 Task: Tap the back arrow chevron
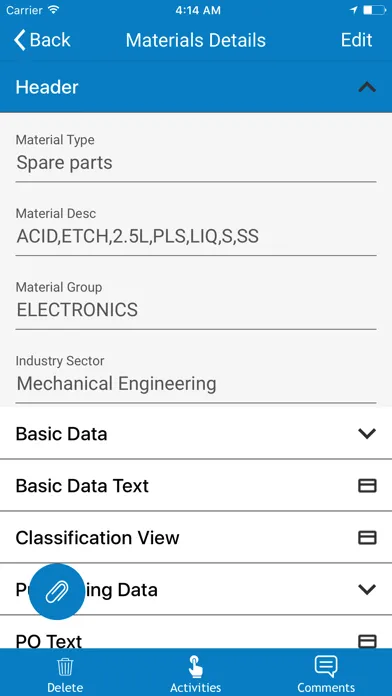click(x=20, y=40)
